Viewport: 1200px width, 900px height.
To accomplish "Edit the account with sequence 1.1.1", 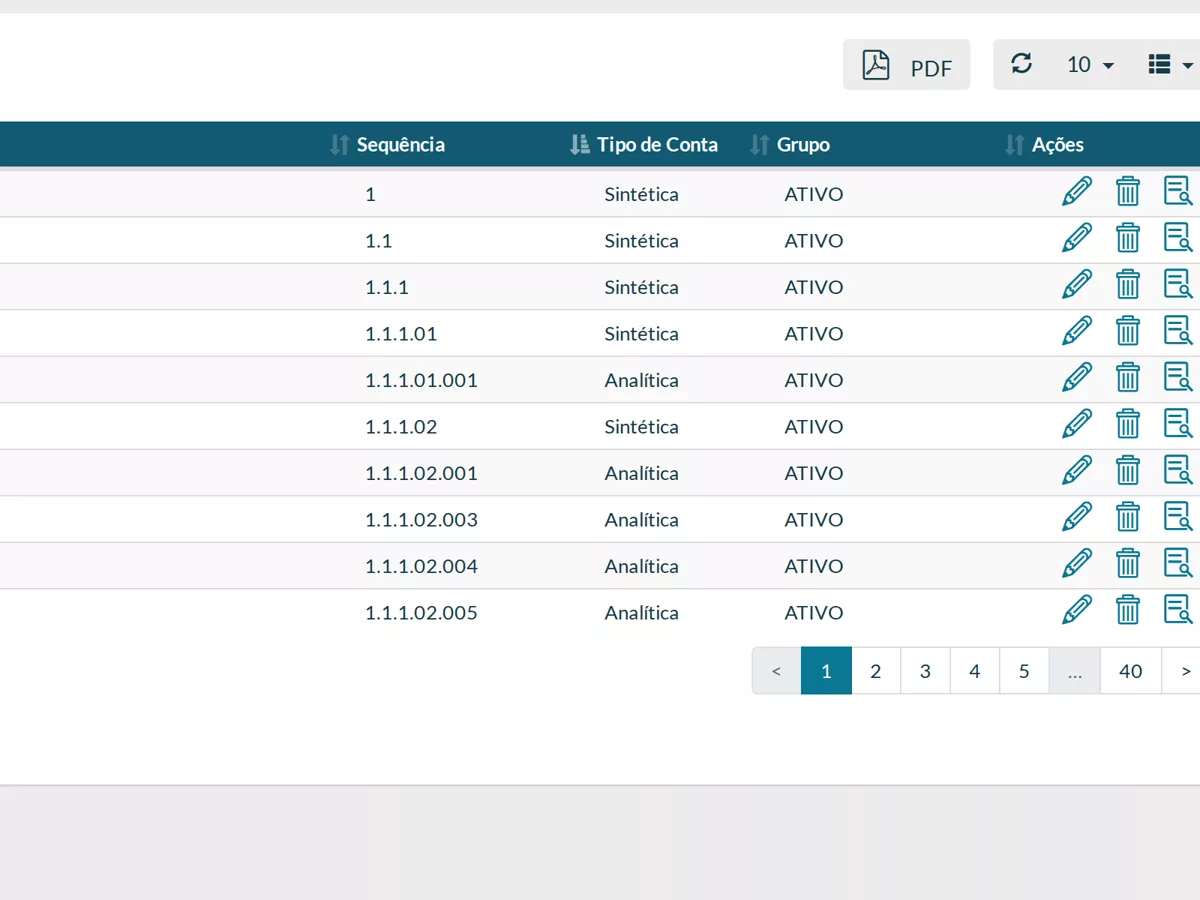I will (1077, 284).
